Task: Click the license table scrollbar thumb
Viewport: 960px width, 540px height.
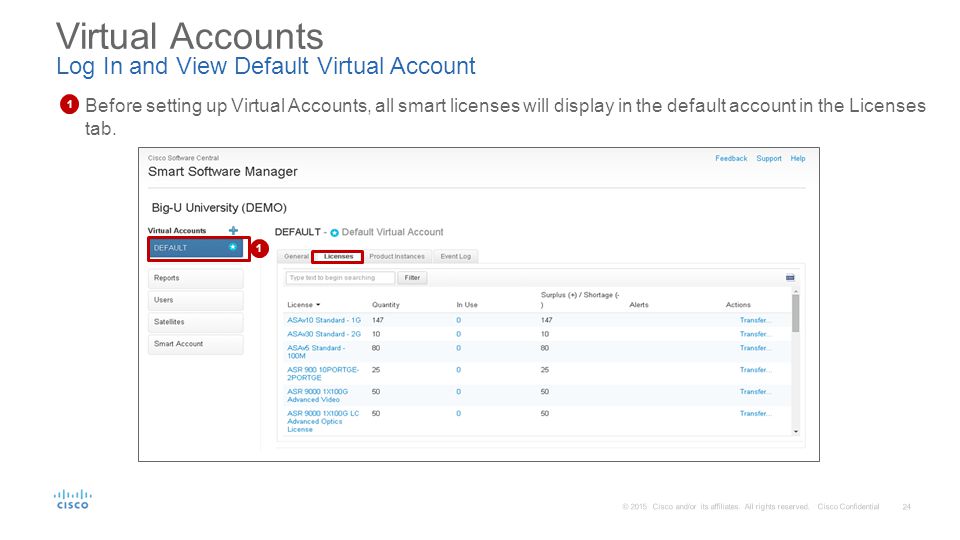Action: click(795, 313)
